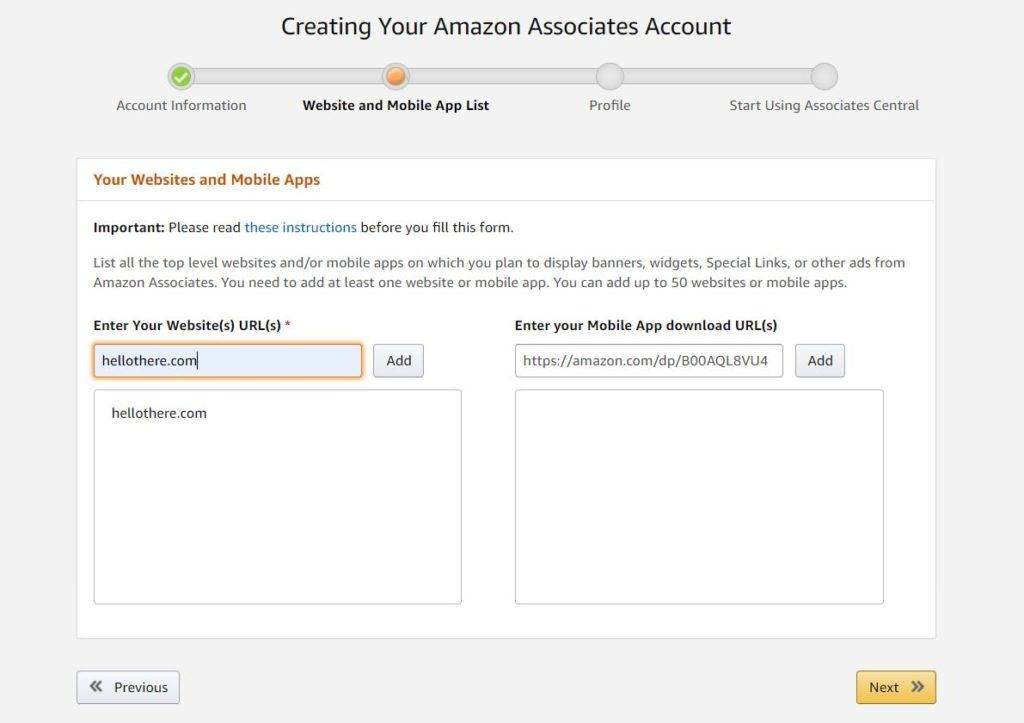Go to the Profile step label

[609, 105]
